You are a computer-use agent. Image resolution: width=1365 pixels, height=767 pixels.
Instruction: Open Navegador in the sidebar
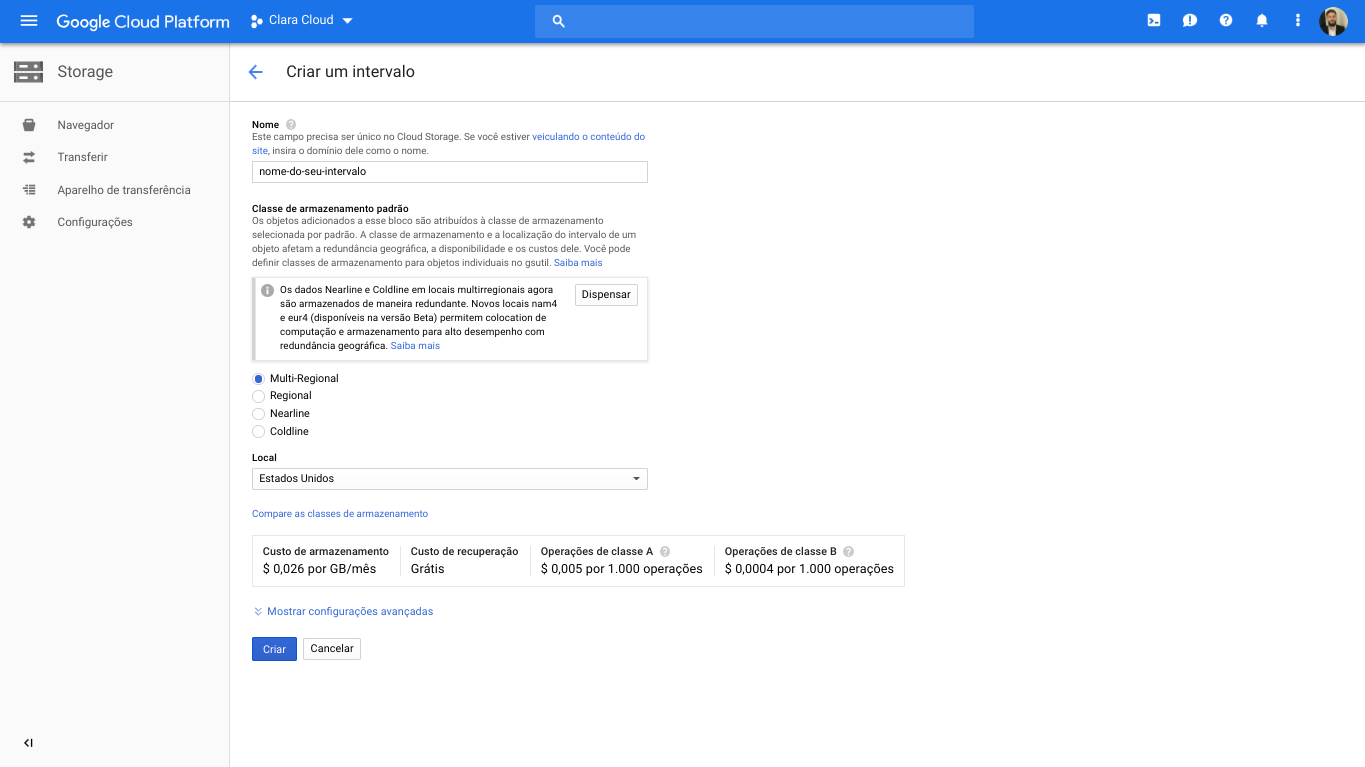pyautogui.click(x=86, y=125)
